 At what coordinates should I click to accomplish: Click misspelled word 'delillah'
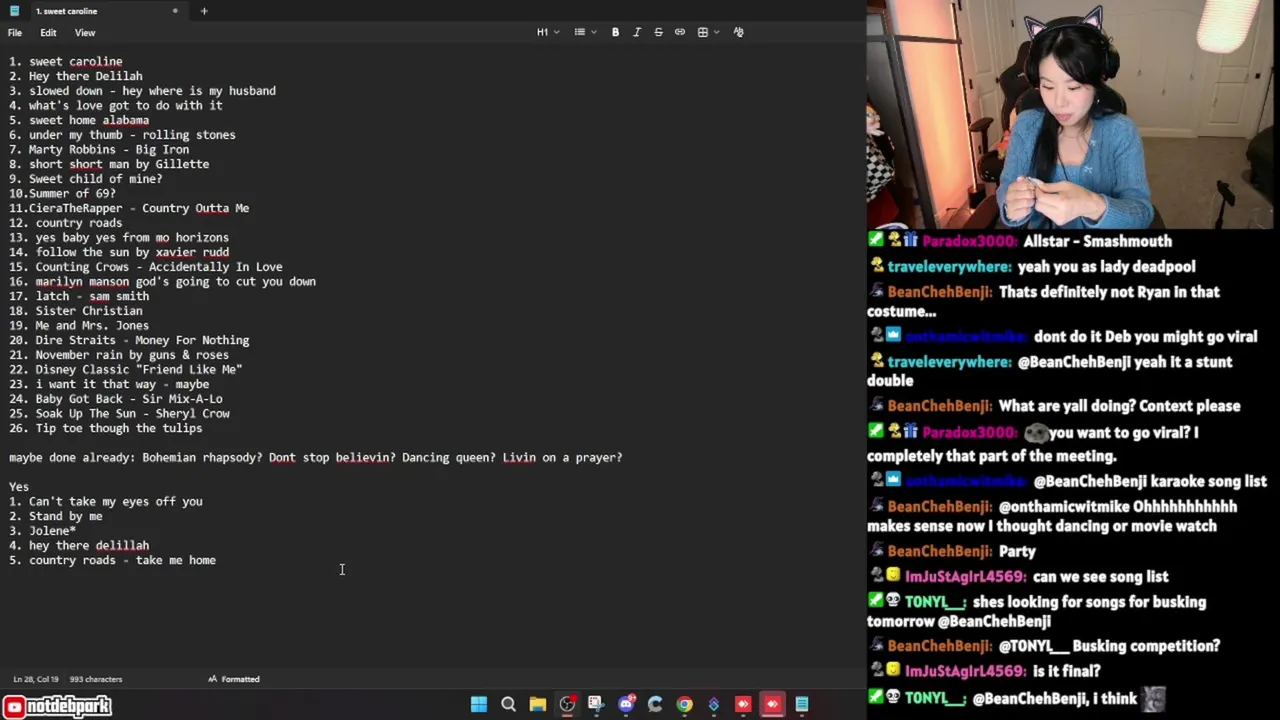(122, 546)
